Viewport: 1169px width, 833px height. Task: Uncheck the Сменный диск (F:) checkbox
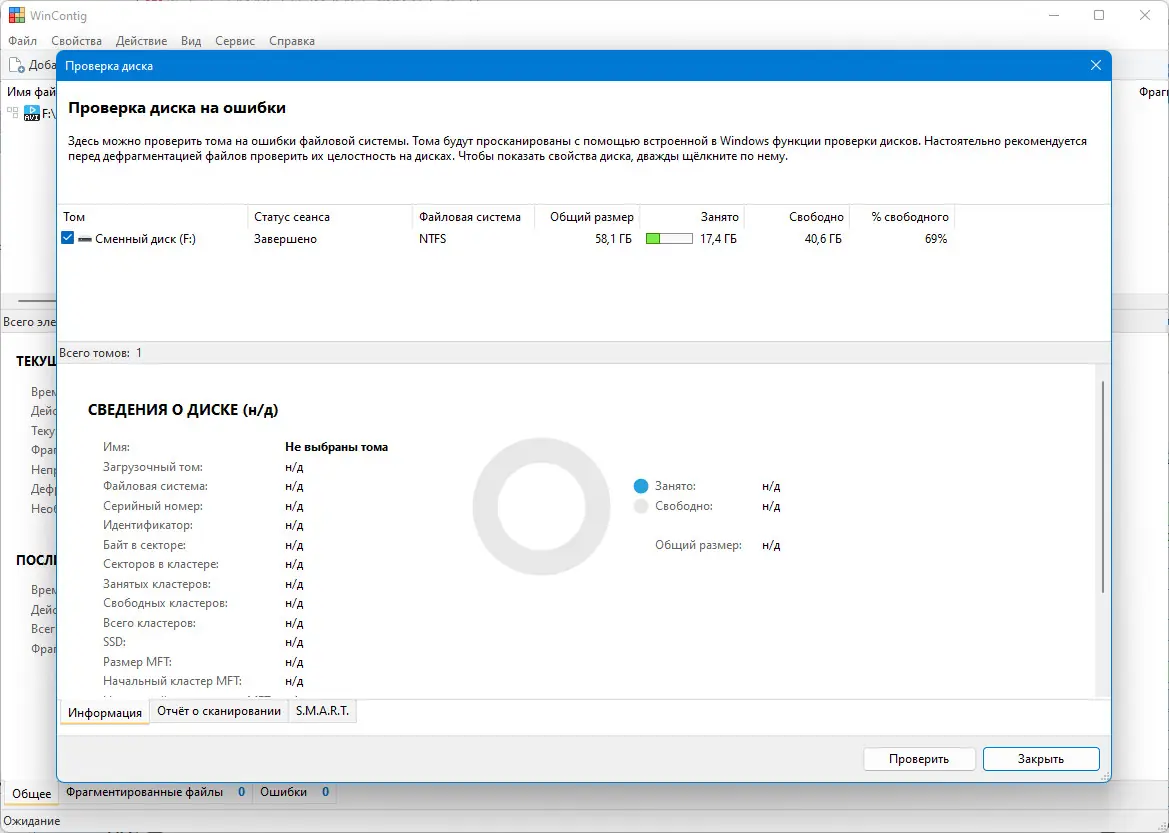pos(68,239)
